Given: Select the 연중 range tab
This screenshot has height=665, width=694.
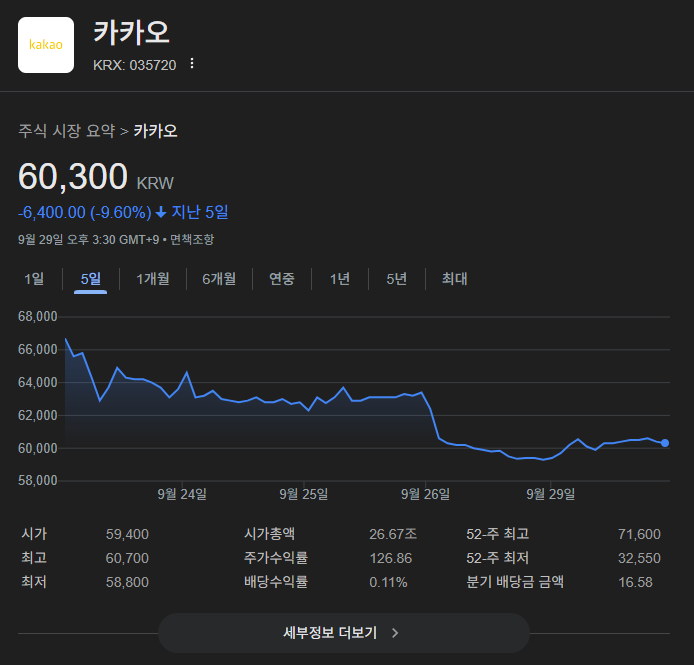Looking at the screenshot, I should 282,279.
